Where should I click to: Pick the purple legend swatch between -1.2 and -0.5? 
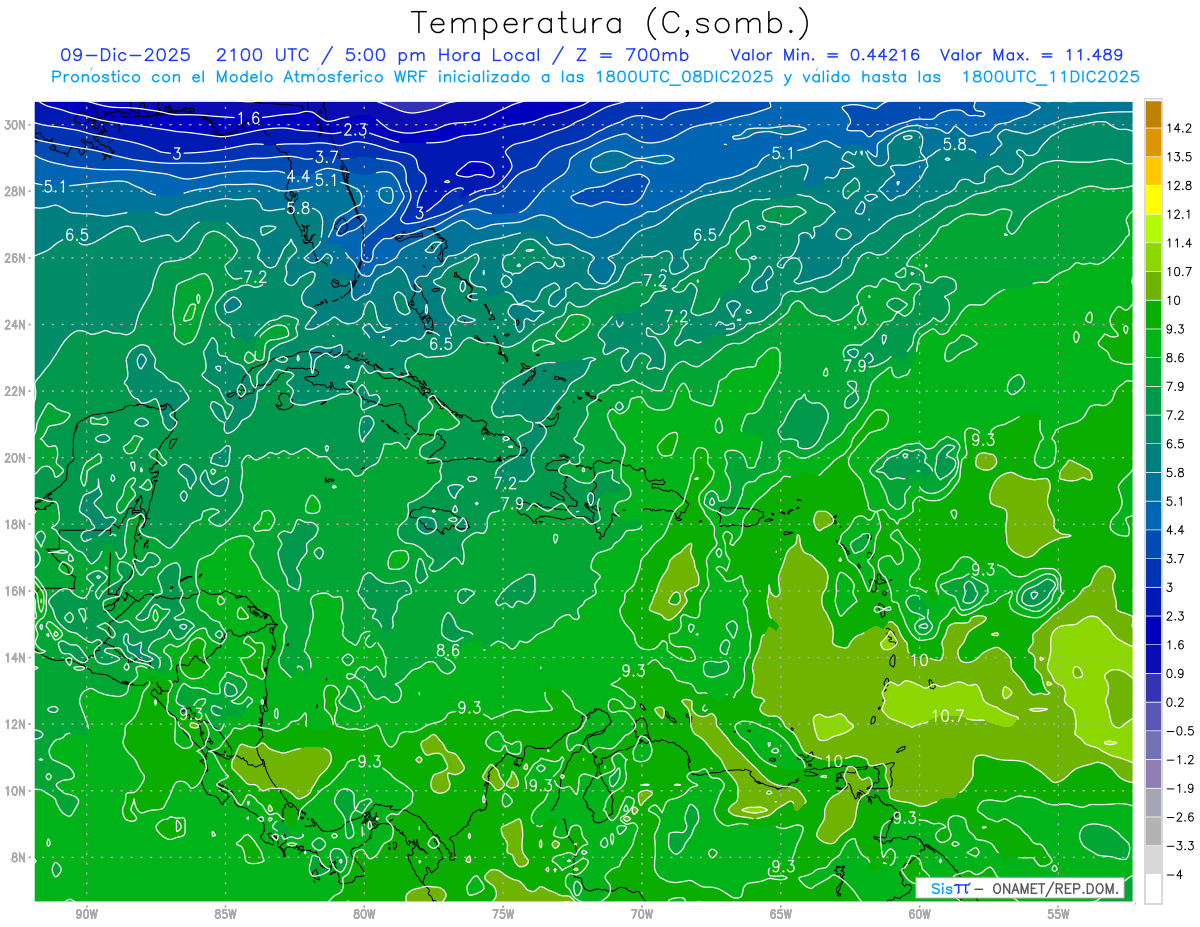click(1153, 745)
